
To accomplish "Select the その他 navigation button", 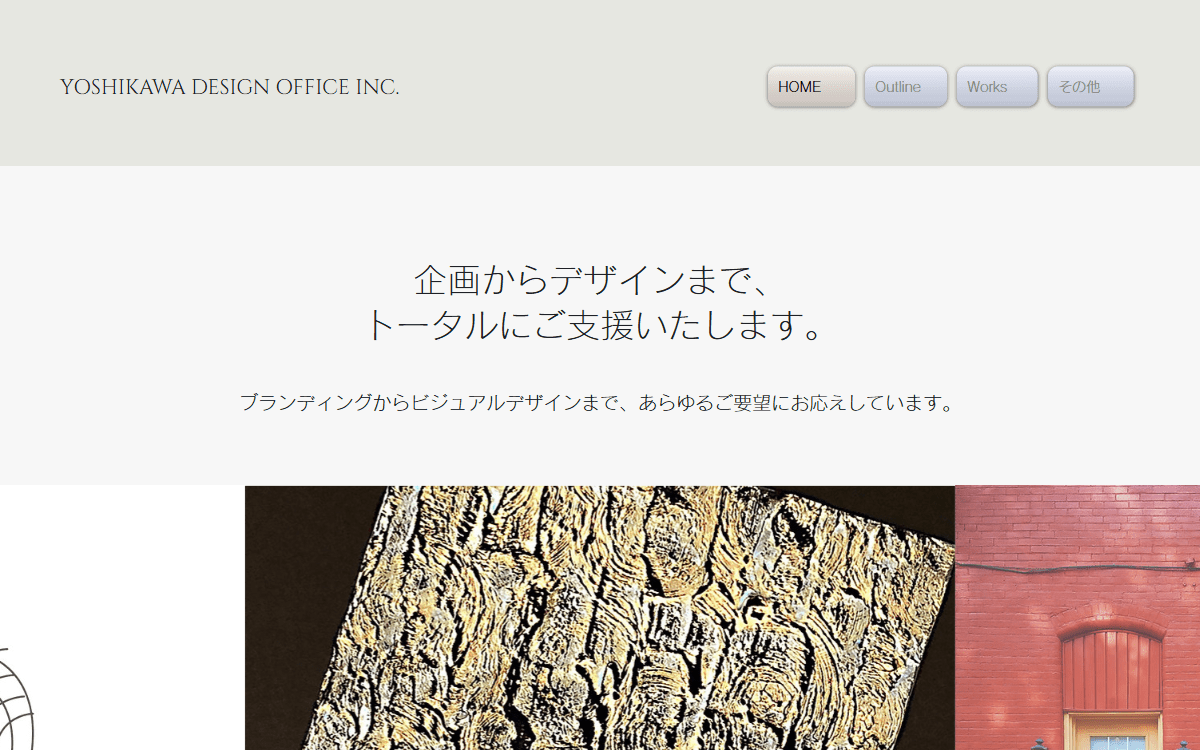I will 1091,87.
